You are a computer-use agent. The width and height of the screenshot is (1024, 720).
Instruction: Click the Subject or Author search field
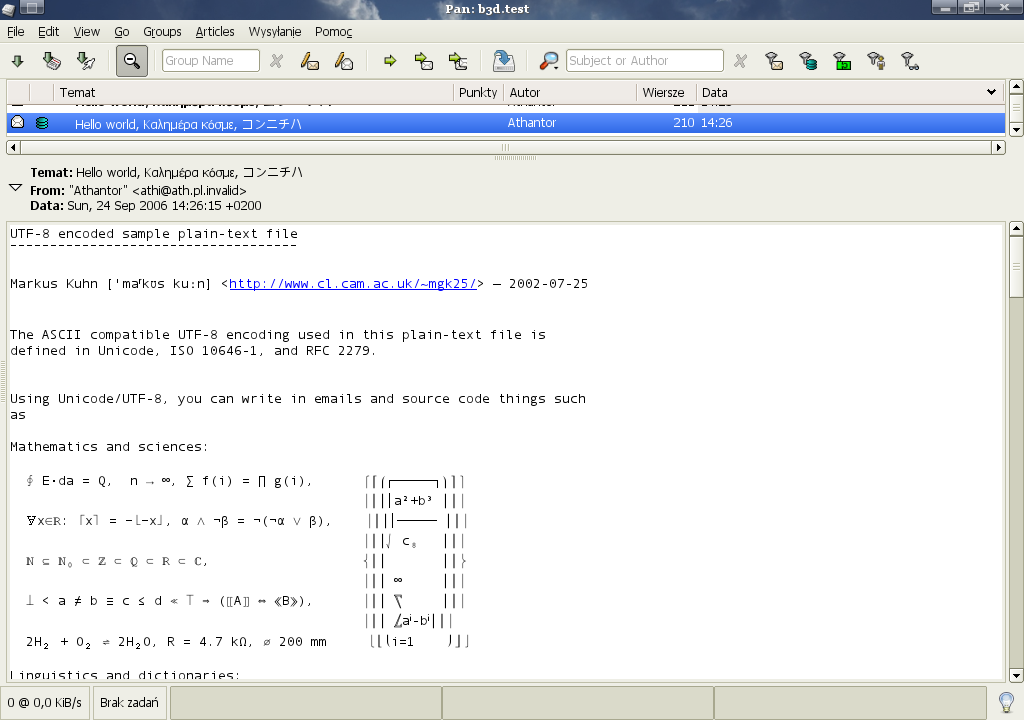645,61
